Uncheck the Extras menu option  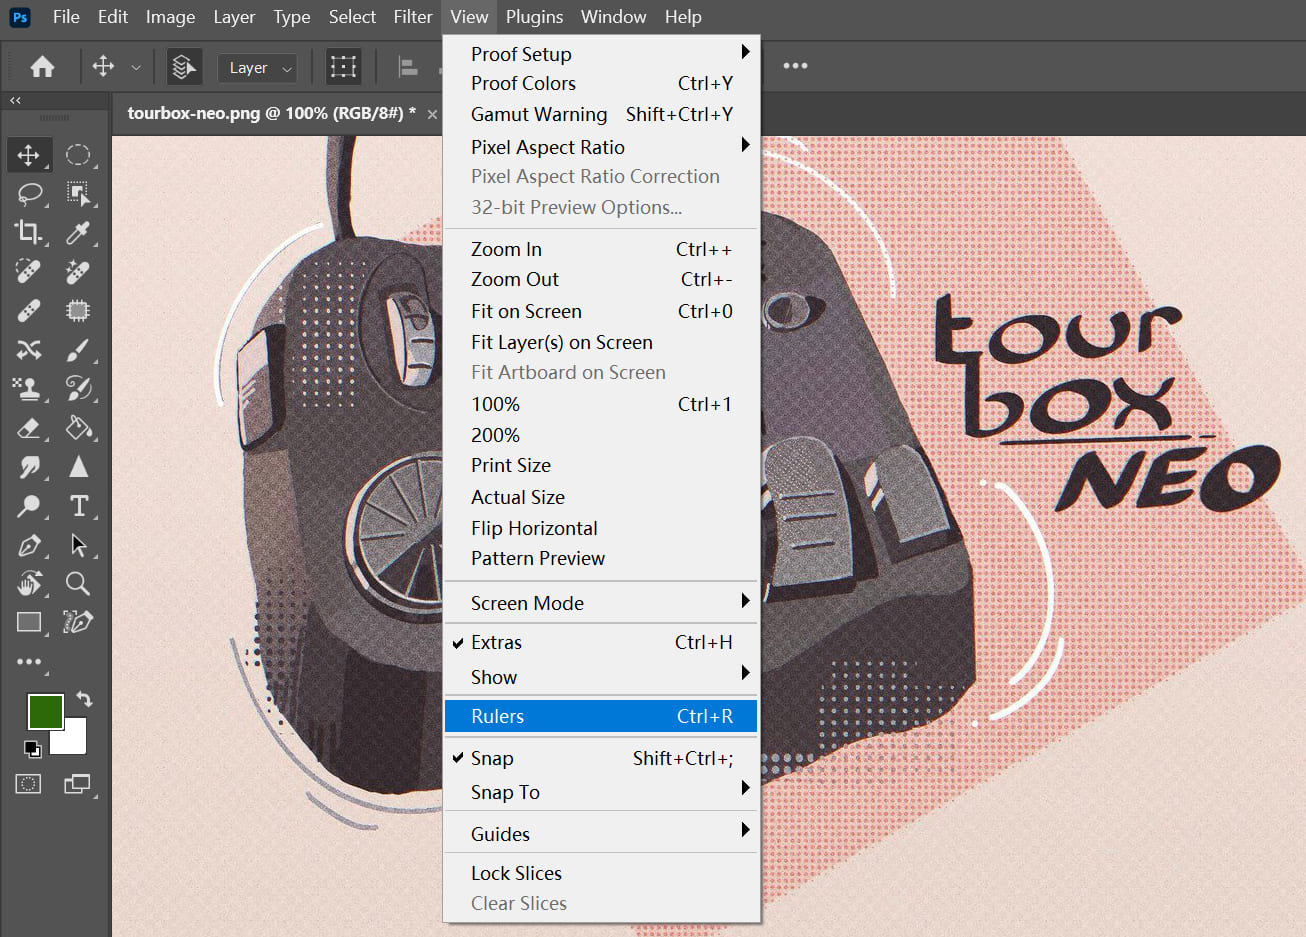496,643
